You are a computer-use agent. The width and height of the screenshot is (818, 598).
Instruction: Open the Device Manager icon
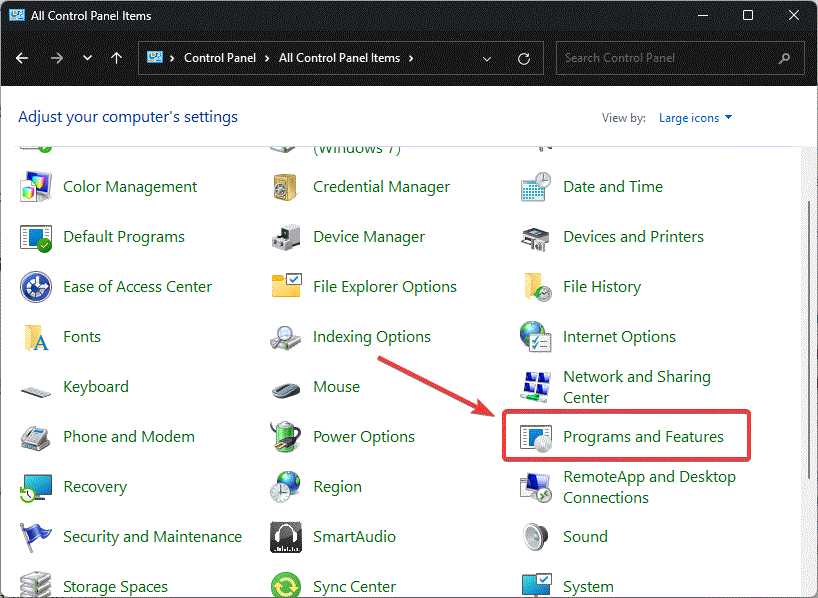[x=286, y=237]
